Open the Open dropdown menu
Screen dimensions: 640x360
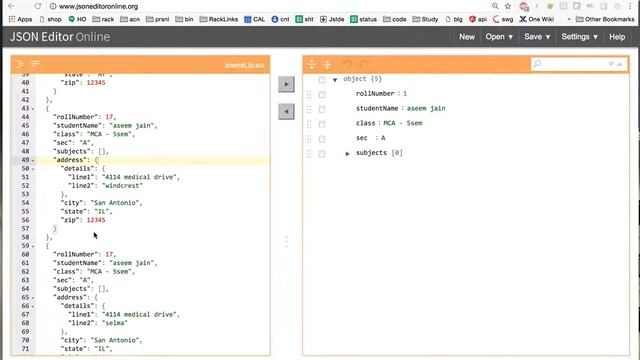tap(499, 37)
